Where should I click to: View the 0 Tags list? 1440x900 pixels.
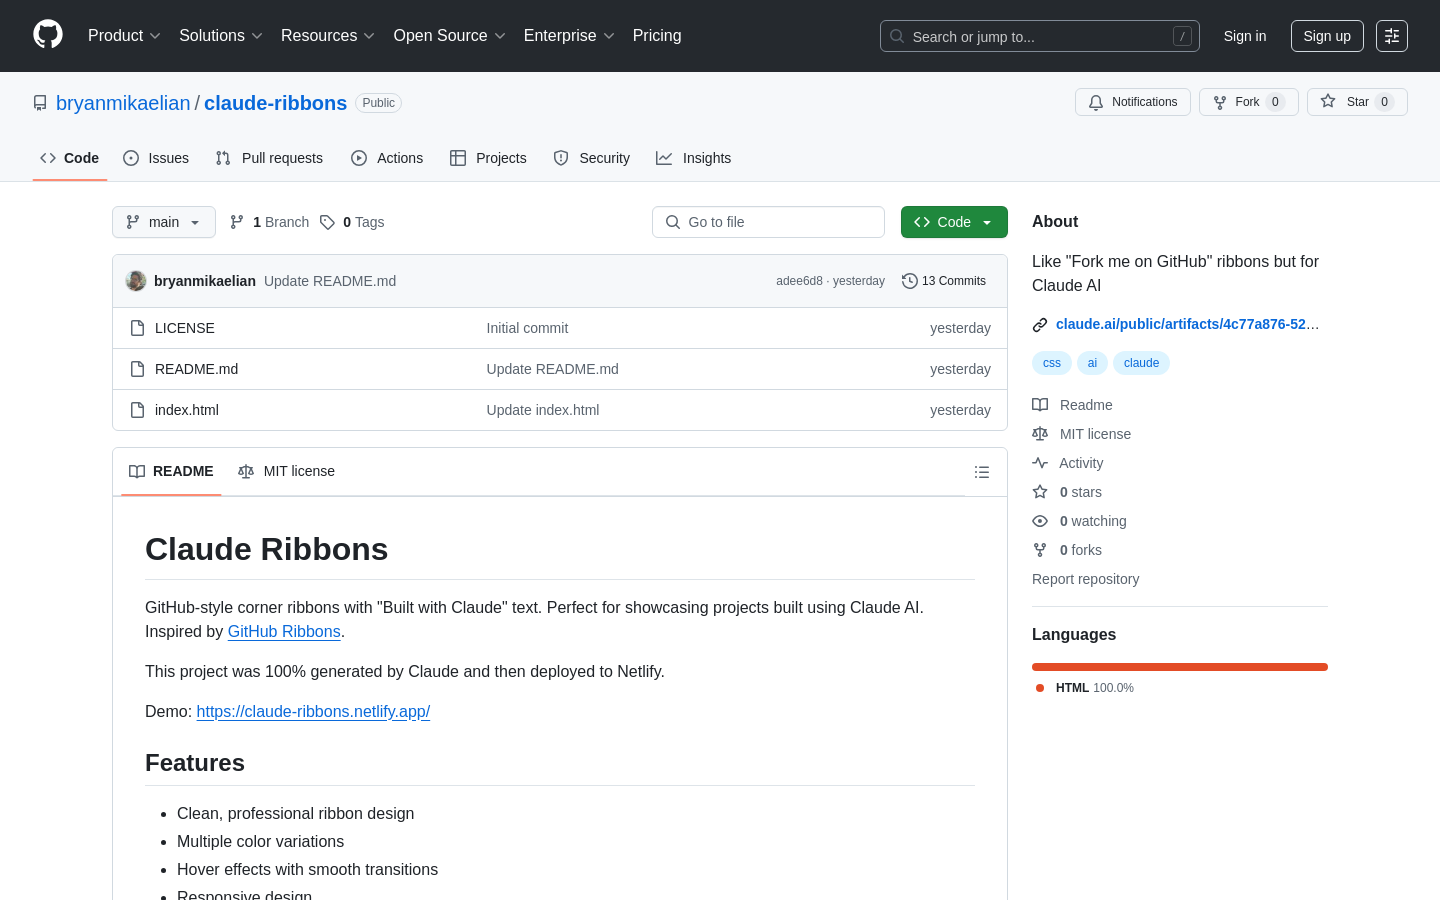pyautogui.click(x=352, y=222)
